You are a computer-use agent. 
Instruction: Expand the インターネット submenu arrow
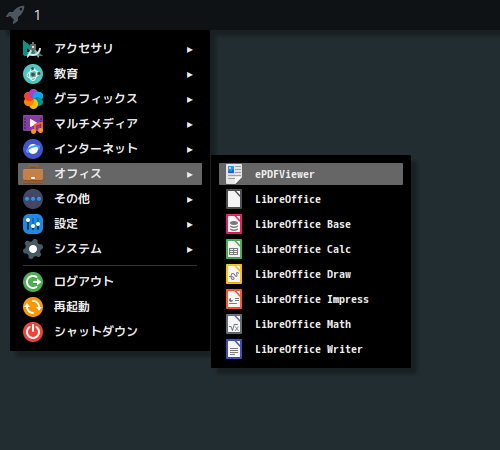pyautogui.click(x=190, y=150)
